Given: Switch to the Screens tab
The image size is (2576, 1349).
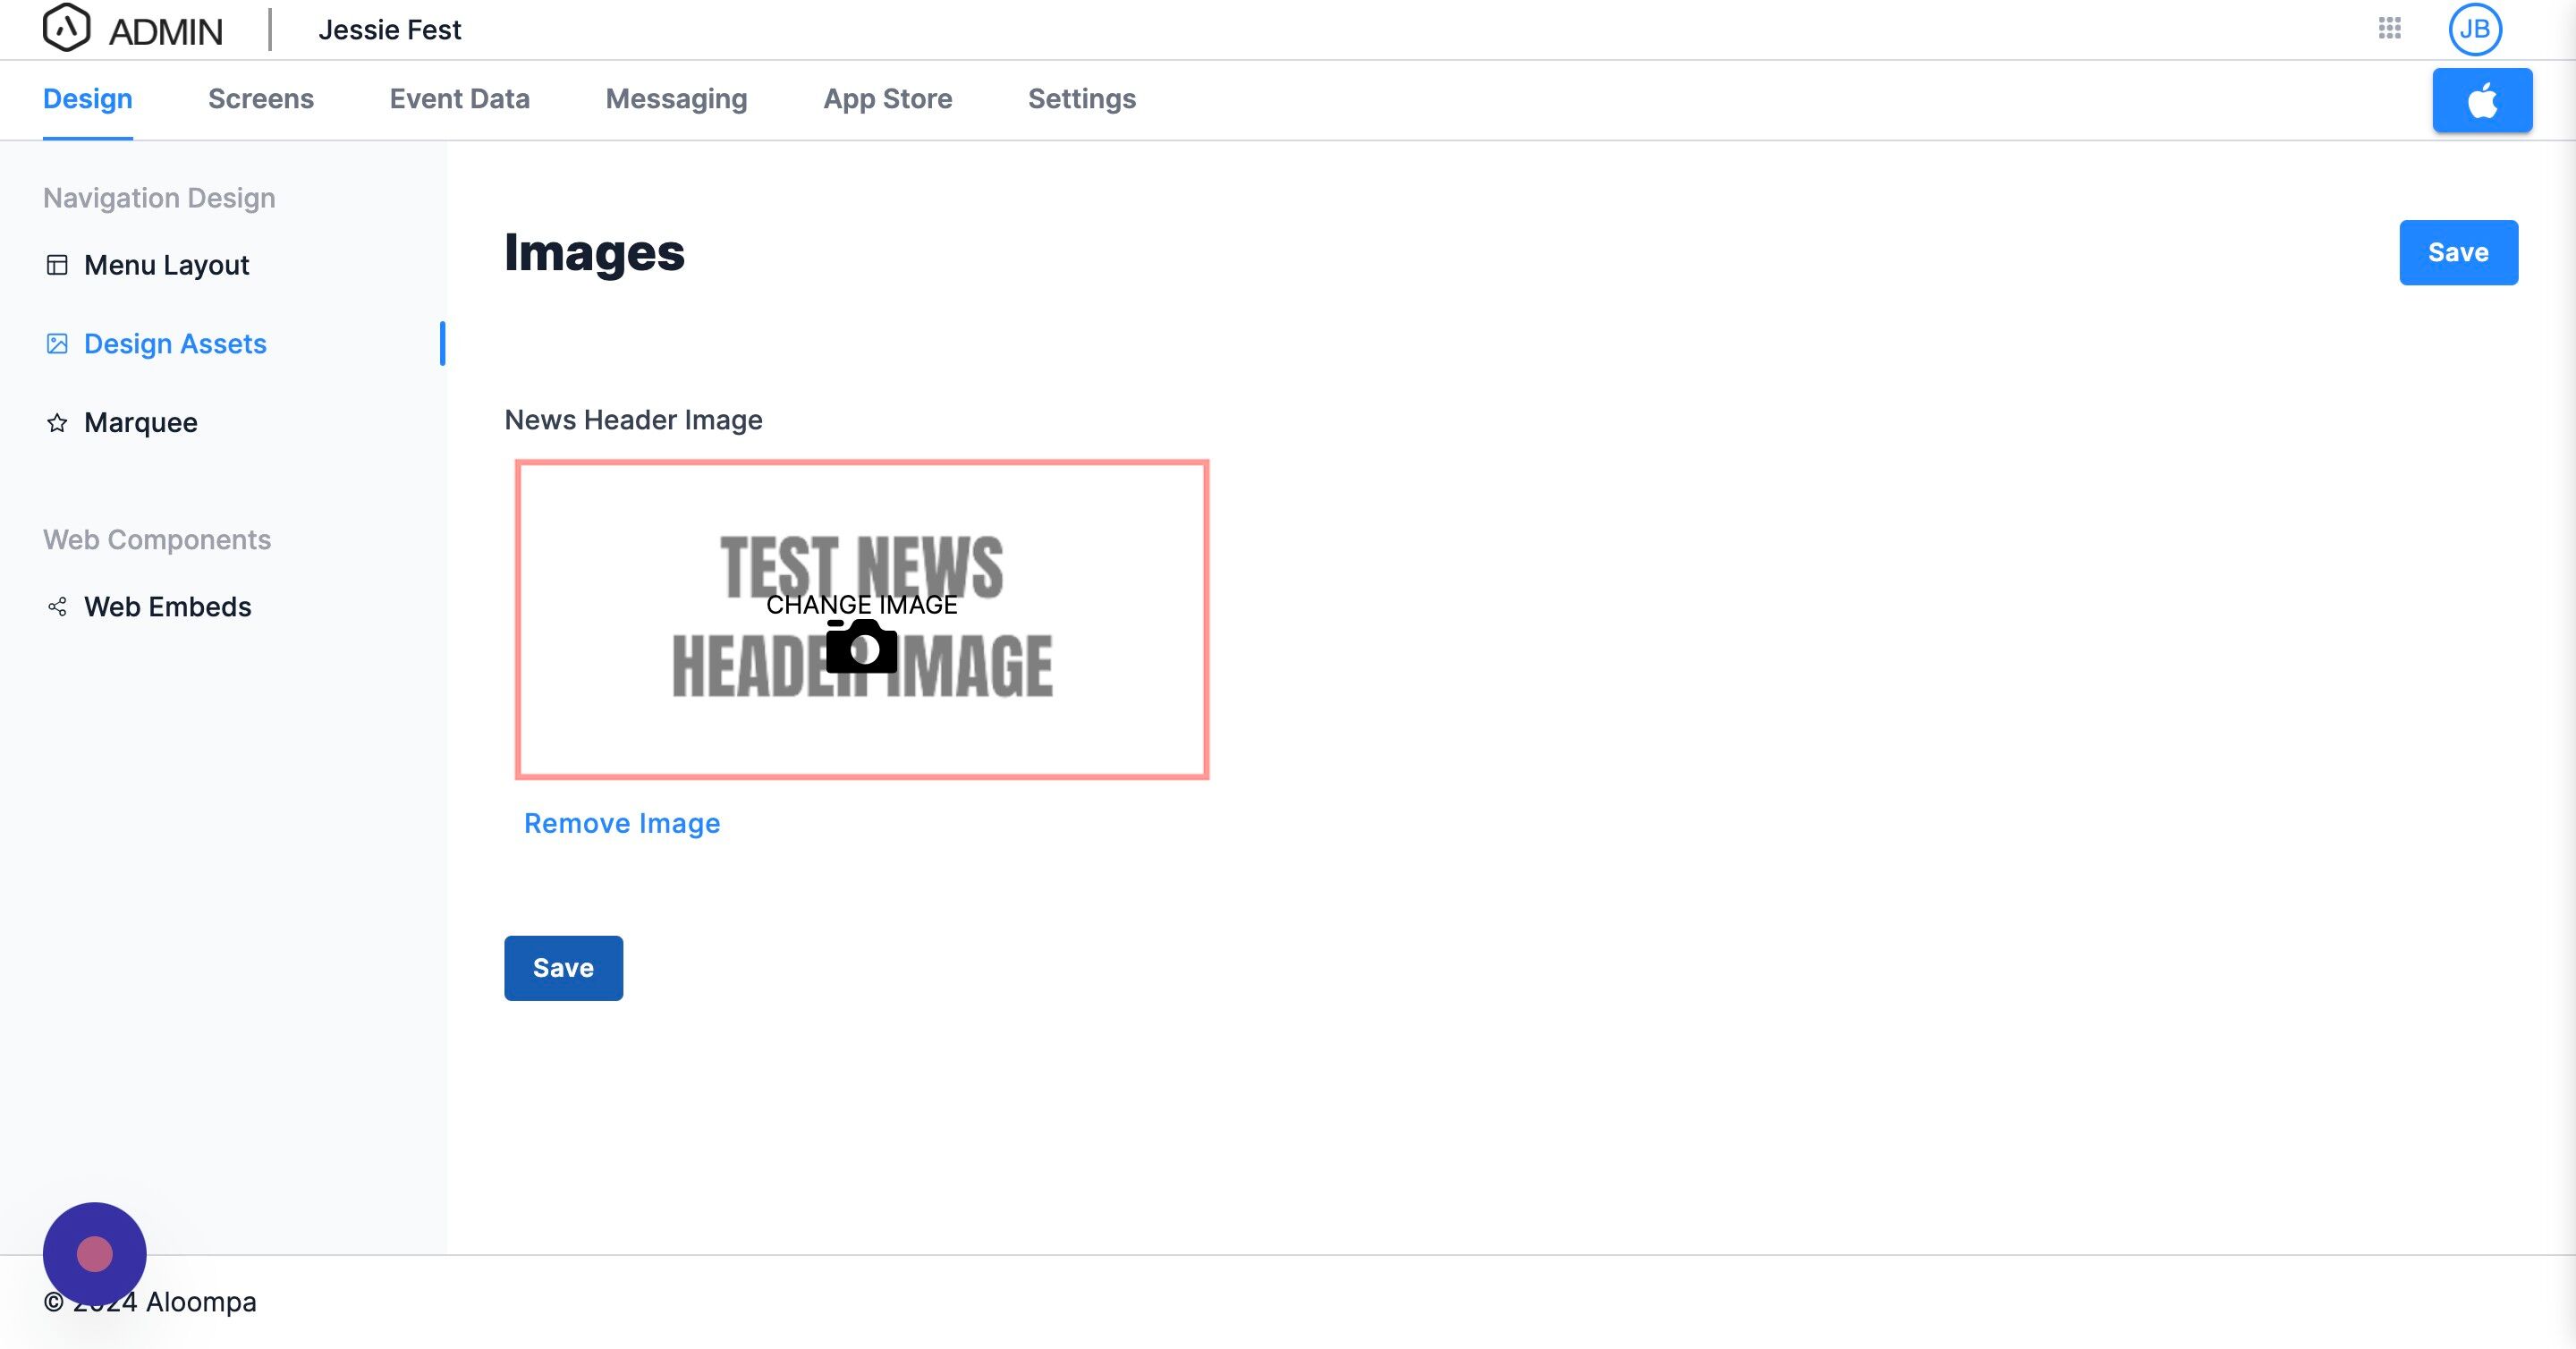Looking at the screenshot, I should (x=261, y=99).
